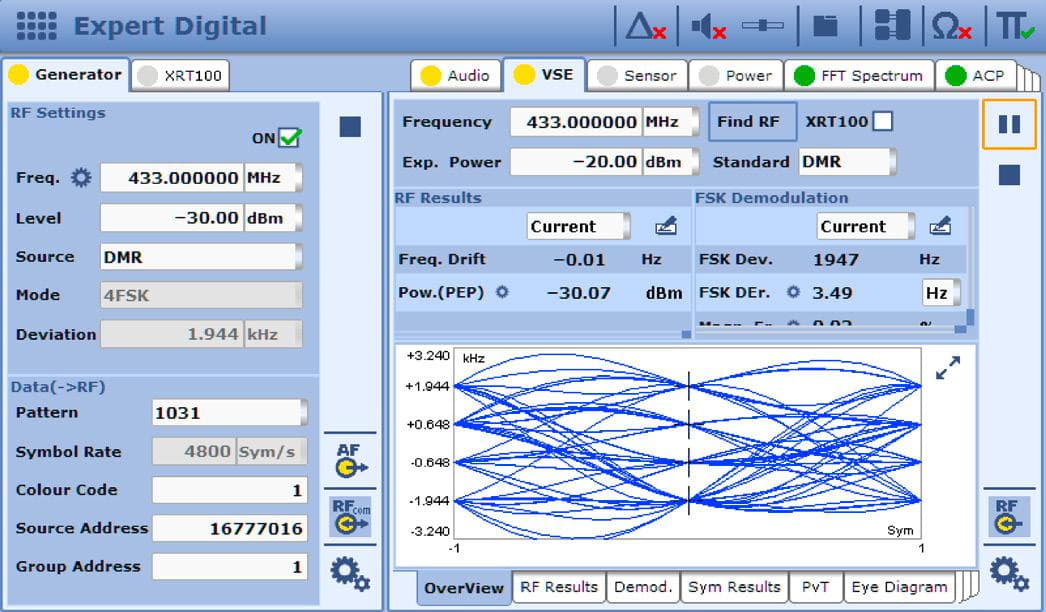
Task: Click the Find RF button
Action: tap(751, 122)
